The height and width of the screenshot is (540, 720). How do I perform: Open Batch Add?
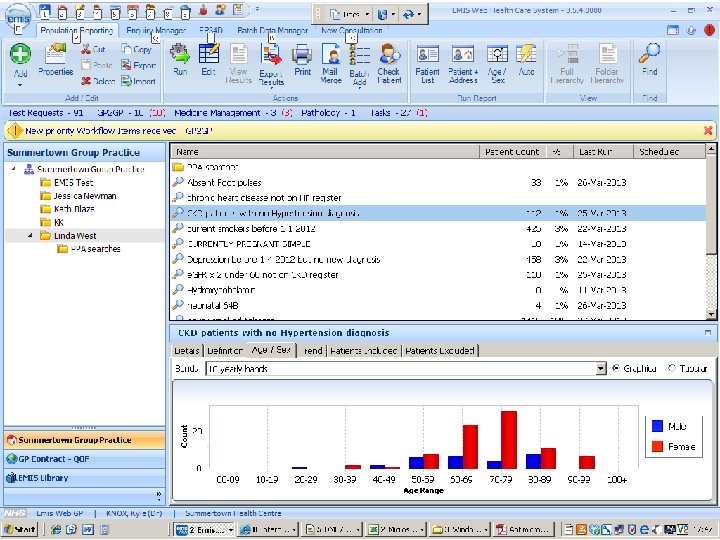point(359,64)
